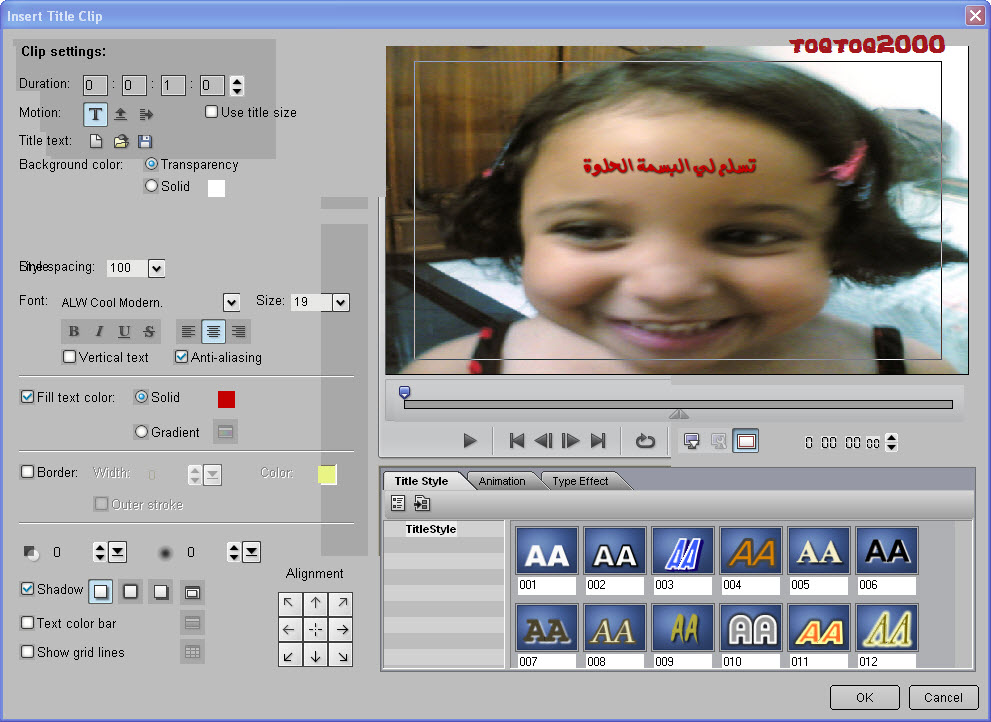
Task: Toggle the Repeat loop icon
Action: coord(646,441)
